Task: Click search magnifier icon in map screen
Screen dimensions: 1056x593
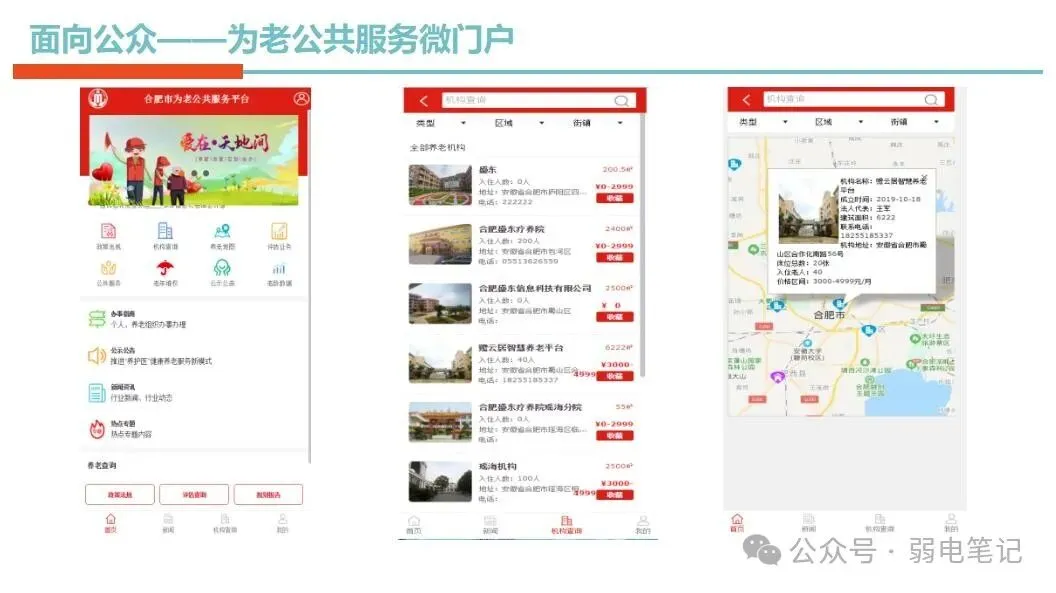Action: click(x=931, y=100)
